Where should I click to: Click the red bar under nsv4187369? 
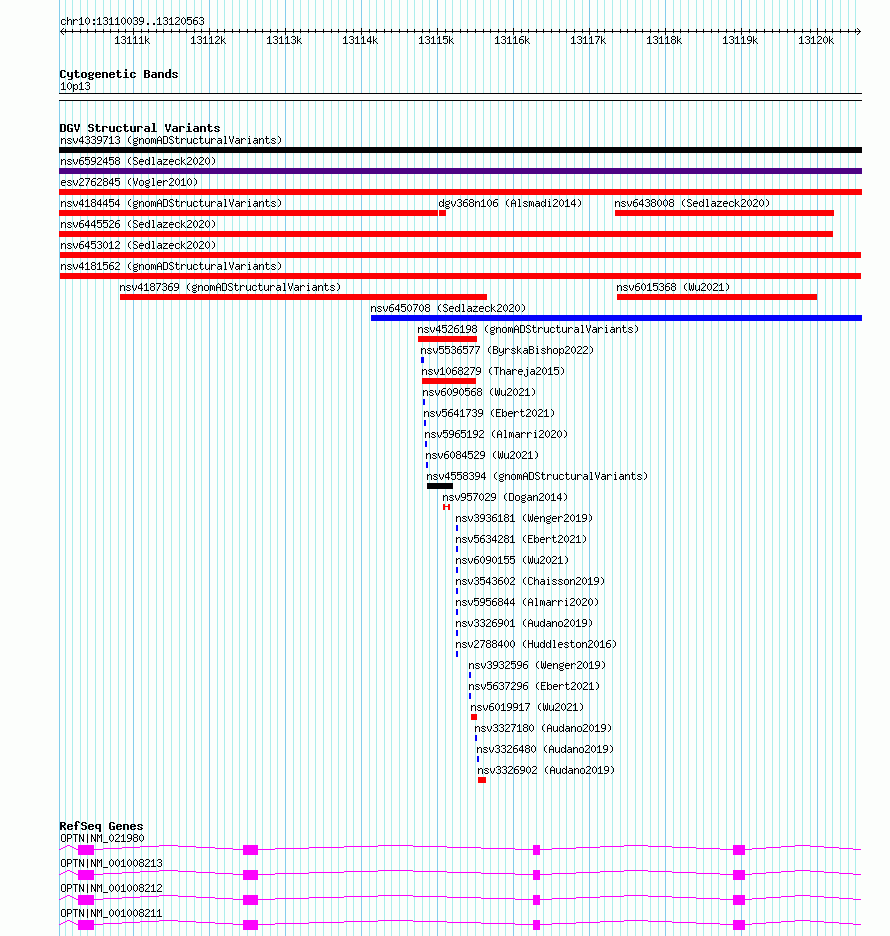pos(303,297)
